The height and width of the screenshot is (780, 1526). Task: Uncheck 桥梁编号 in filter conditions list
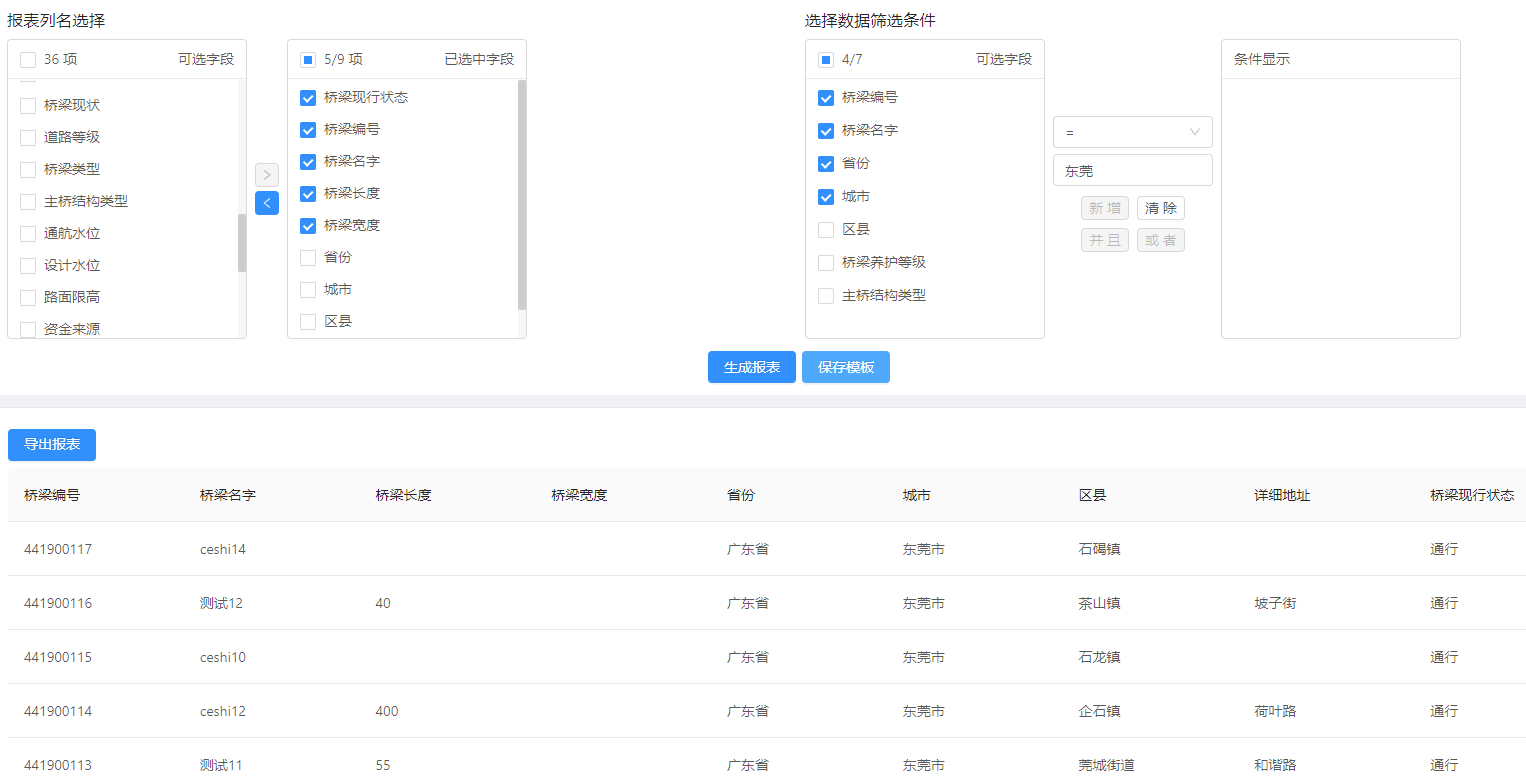[826, 98]
